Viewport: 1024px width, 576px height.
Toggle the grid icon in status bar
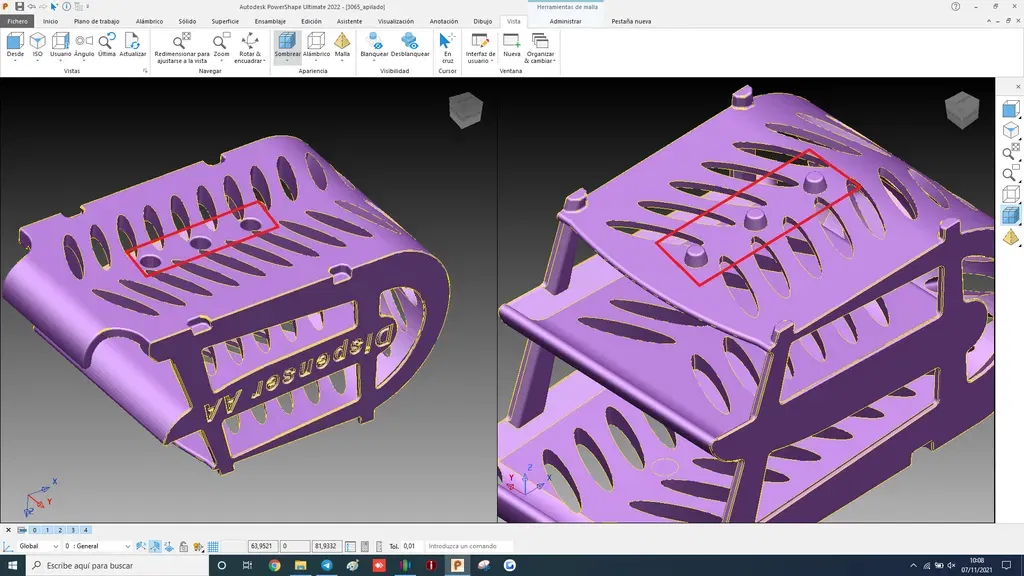213,547
